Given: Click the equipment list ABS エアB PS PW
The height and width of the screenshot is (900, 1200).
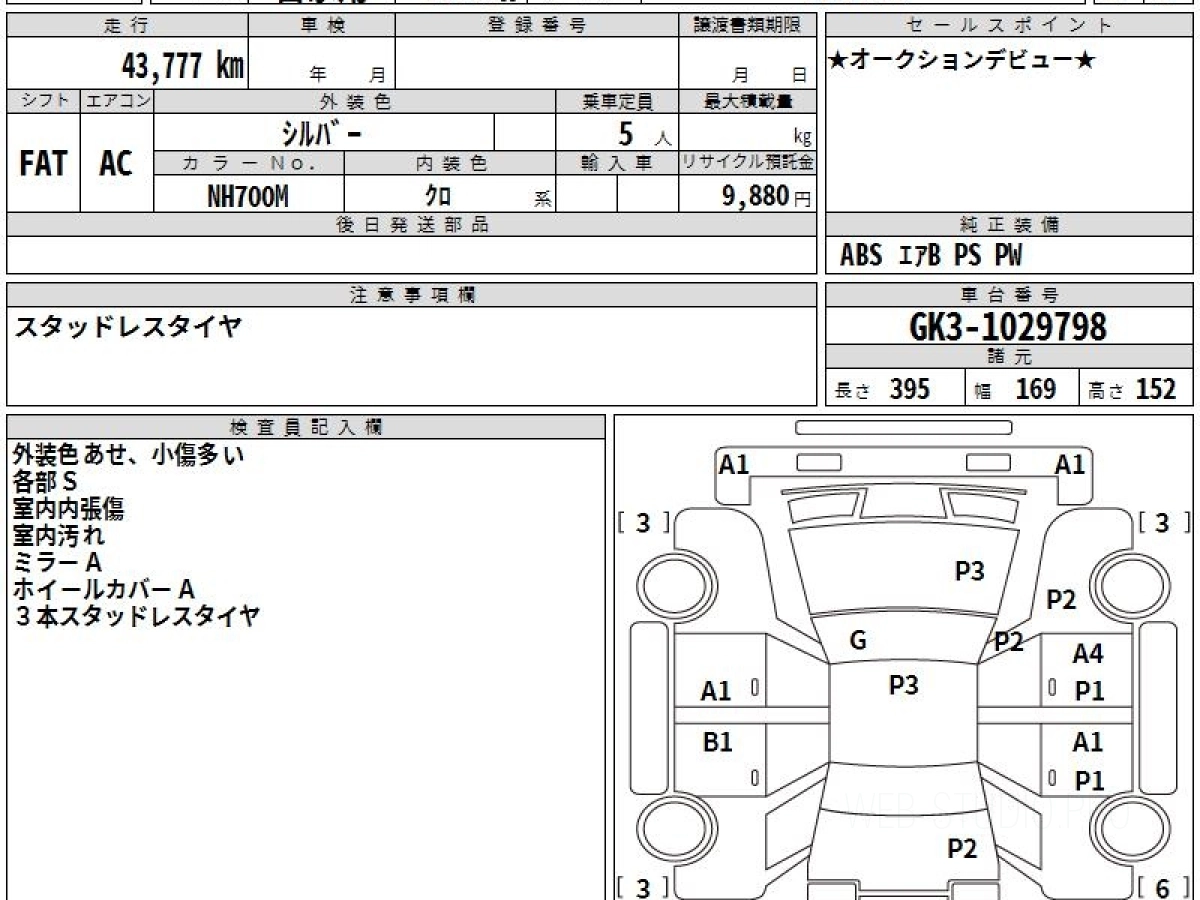Looking at the screenshot, I should (931, 256).
